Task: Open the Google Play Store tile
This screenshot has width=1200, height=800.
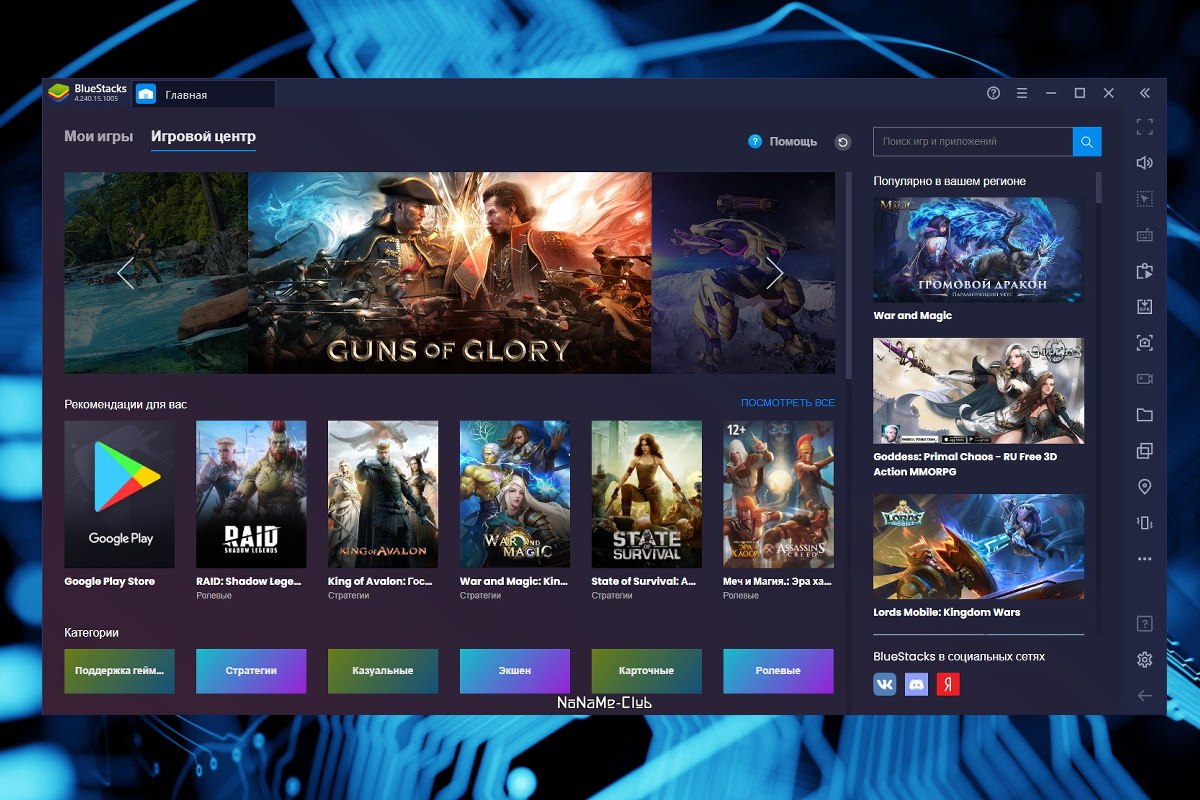Action: point(119,494)
